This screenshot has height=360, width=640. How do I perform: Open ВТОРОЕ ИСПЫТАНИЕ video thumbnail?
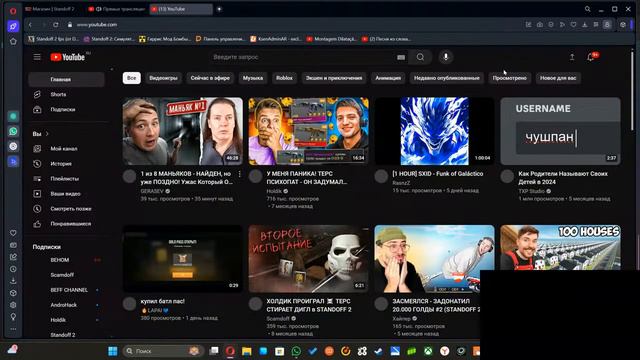click(x=309, y=259)
